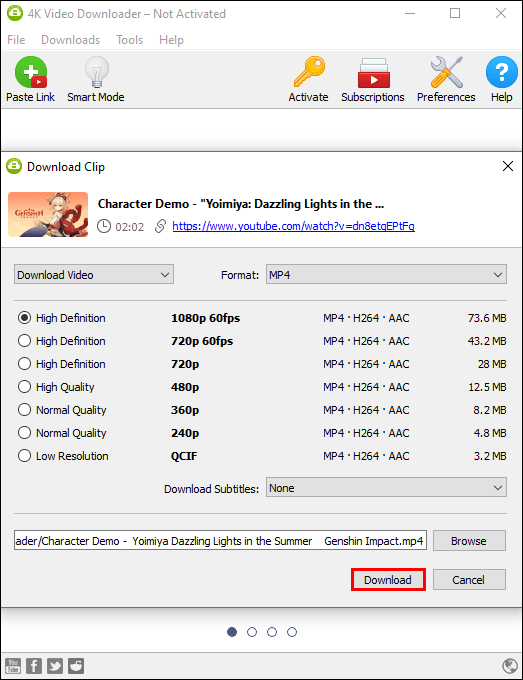Open the Downloads menu
Screen dimensions: 523x680
tap(71, 40)
